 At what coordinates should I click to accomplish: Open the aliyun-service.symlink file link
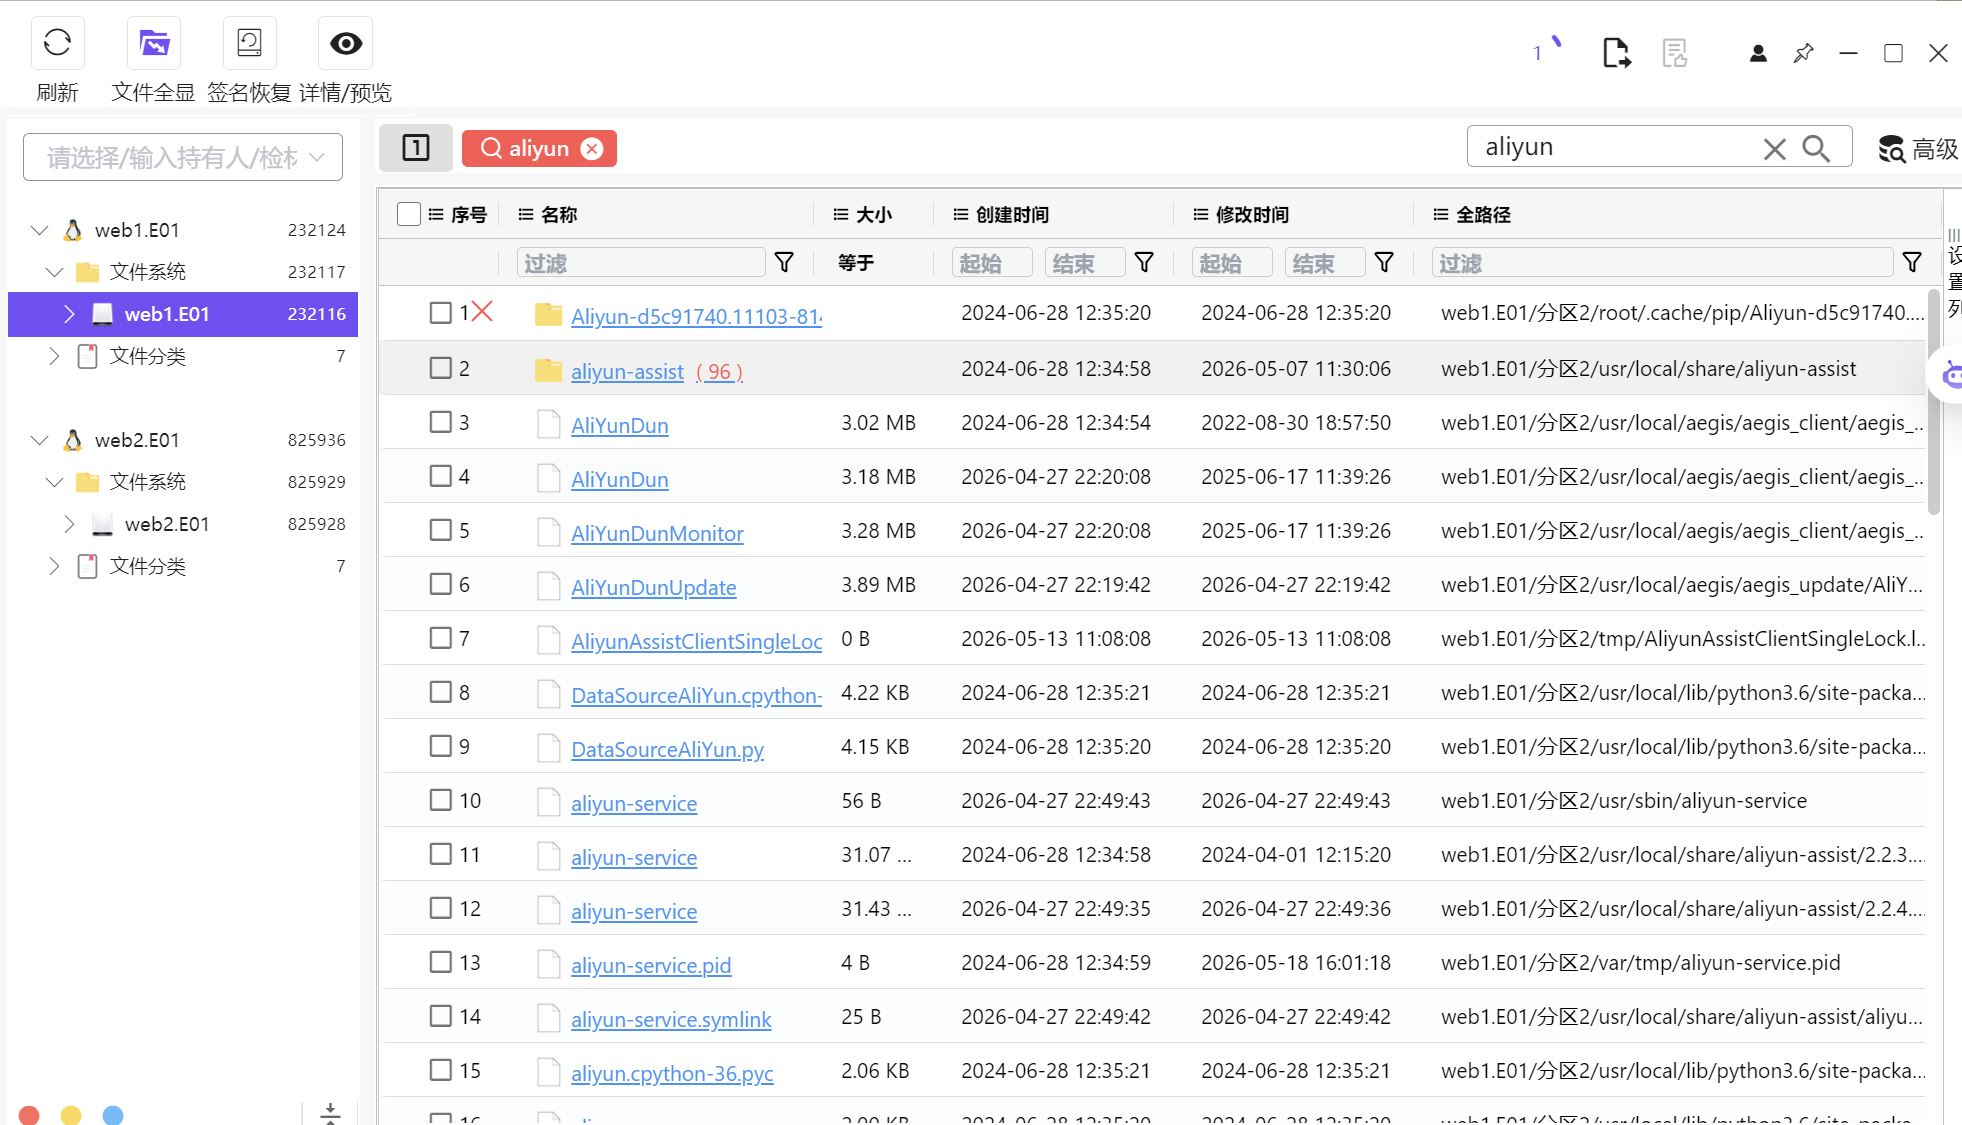[x=671, y=1019]
